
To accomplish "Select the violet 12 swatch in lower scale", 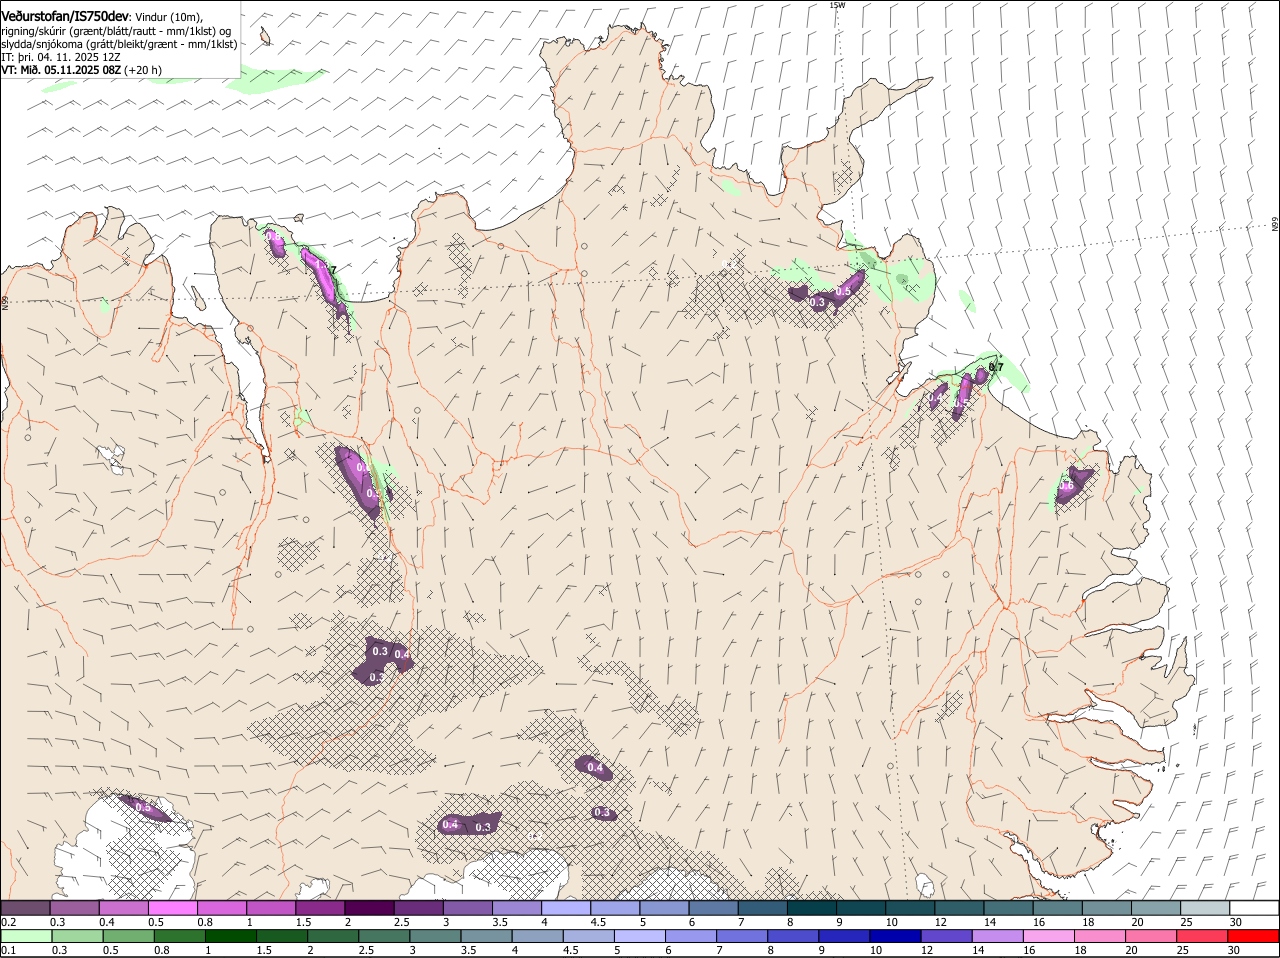I will (x=947, y=936).
